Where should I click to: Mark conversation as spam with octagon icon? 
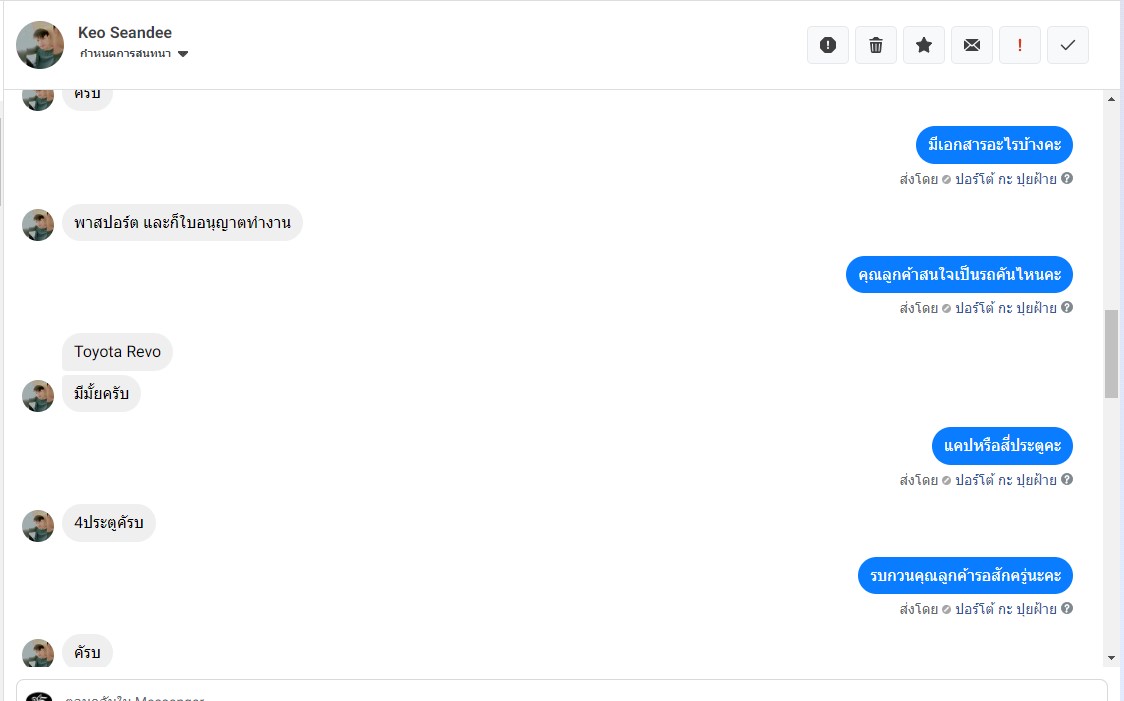828,45
